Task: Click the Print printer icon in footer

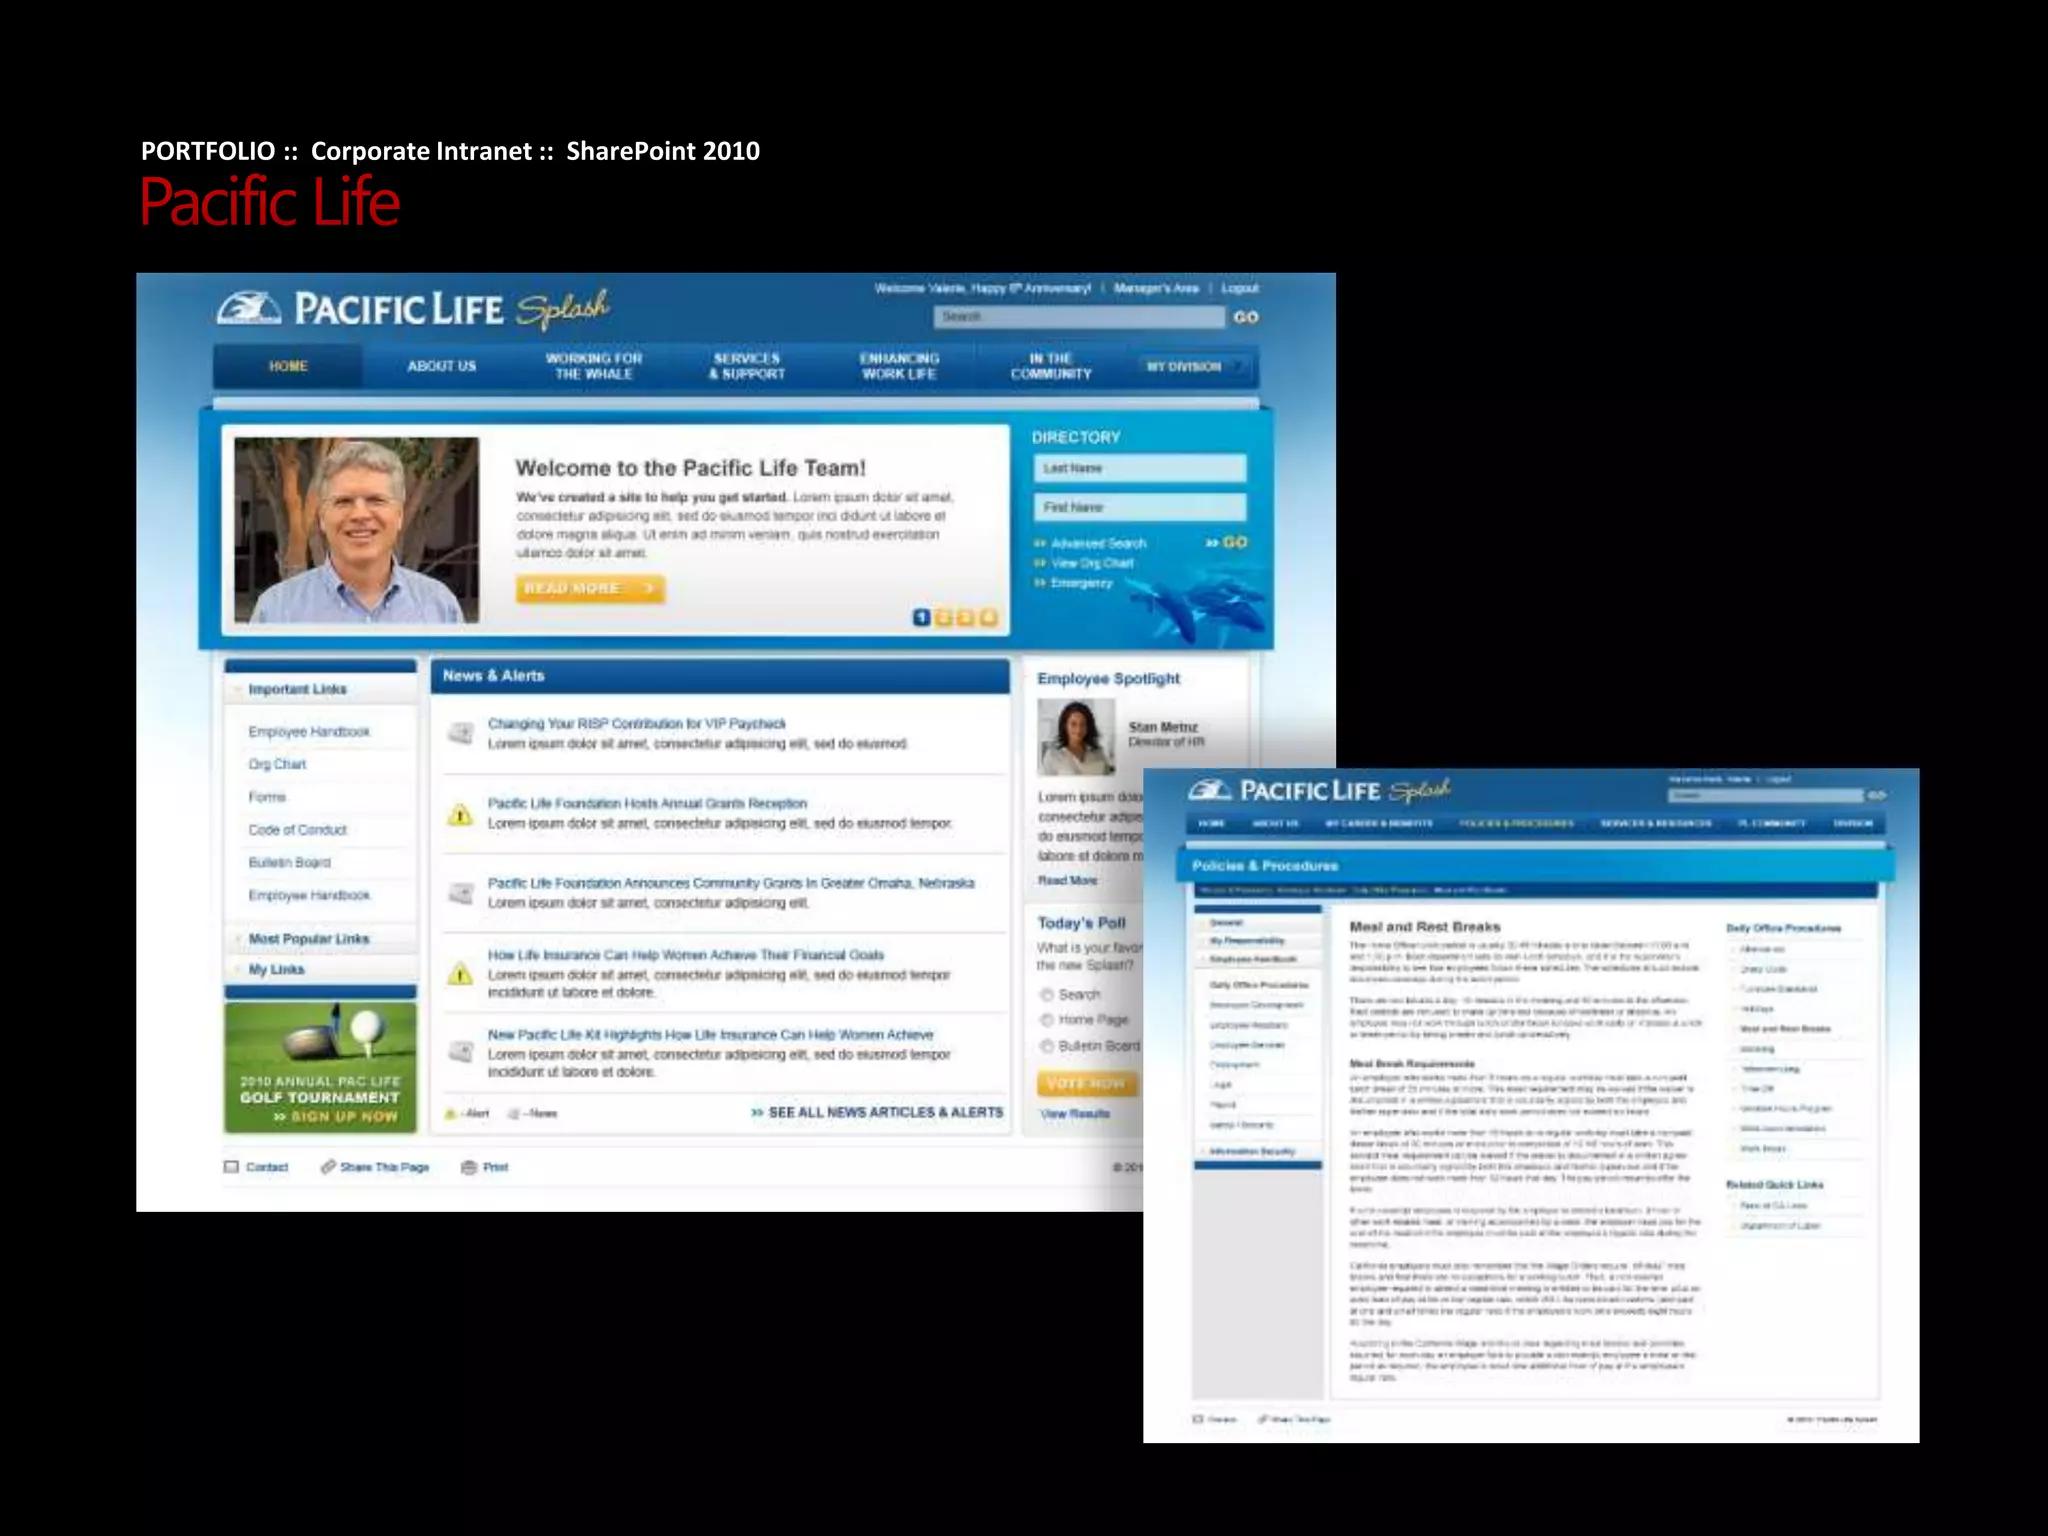Action: tap(469, 1167)
